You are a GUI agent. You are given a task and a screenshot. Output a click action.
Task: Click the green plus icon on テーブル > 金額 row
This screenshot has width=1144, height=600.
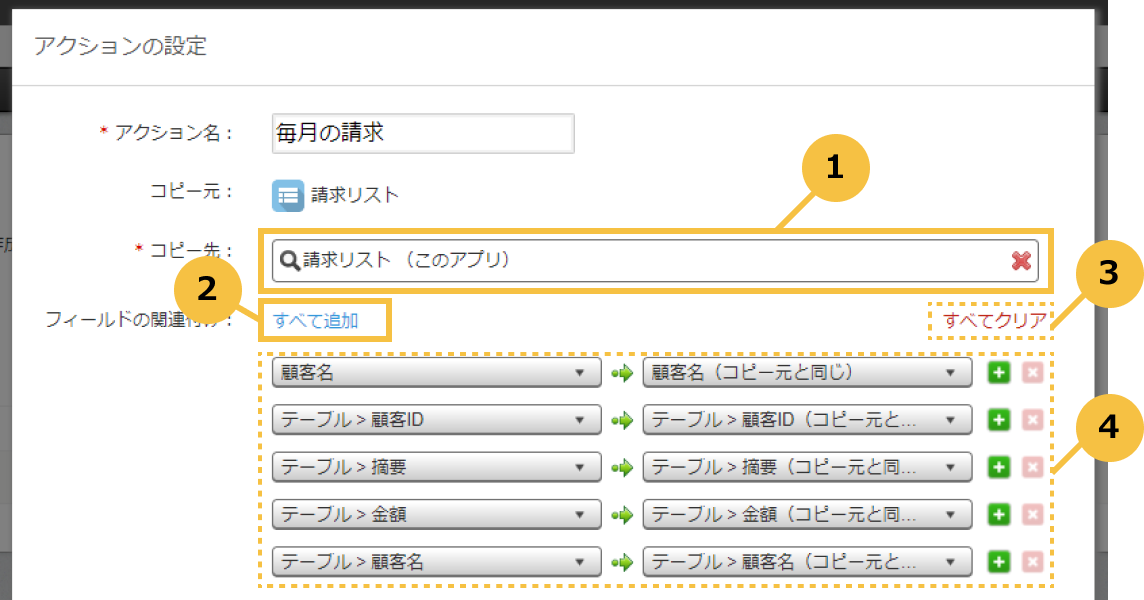click(998, 514)
